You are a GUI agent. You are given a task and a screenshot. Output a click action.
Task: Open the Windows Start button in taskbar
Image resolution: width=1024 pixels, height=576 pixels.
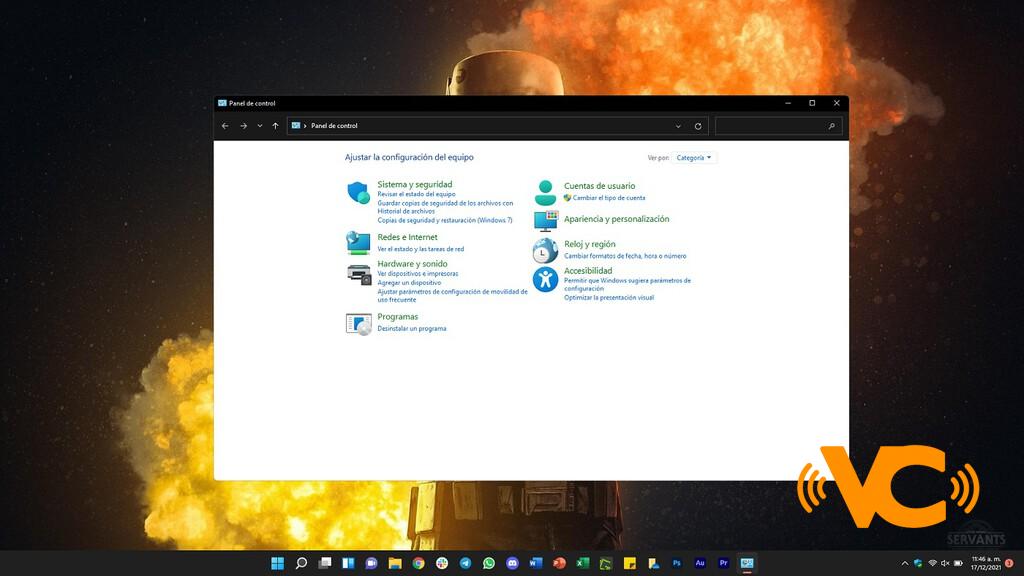277,563
